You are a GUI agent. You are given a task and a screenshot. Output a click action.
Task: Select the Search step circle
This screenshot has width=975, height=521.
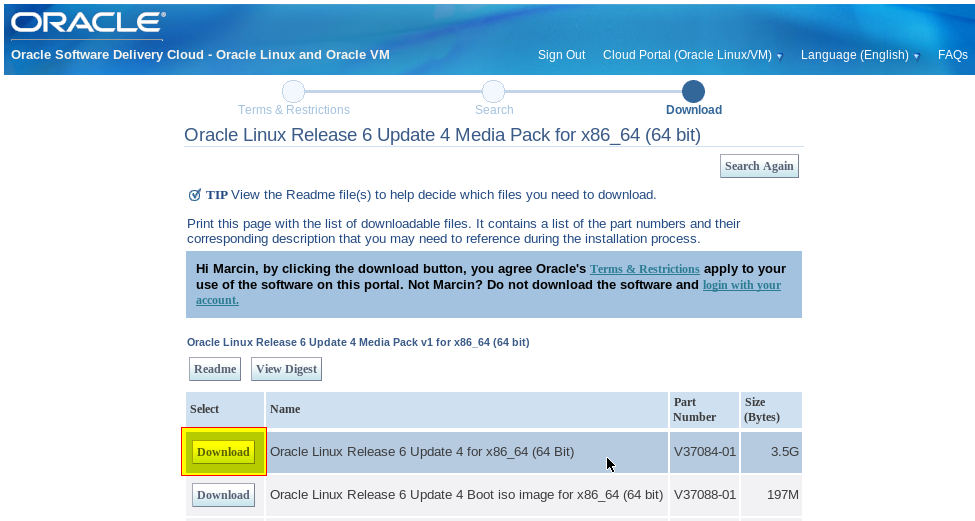(494, 91)
